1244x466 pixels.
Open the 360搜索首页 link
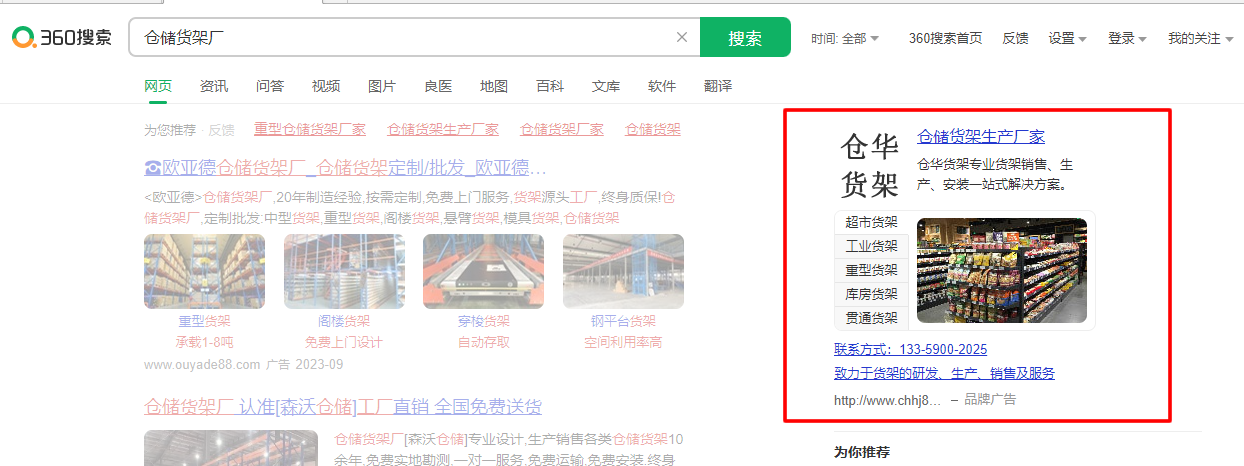click(x=945, y=39)
